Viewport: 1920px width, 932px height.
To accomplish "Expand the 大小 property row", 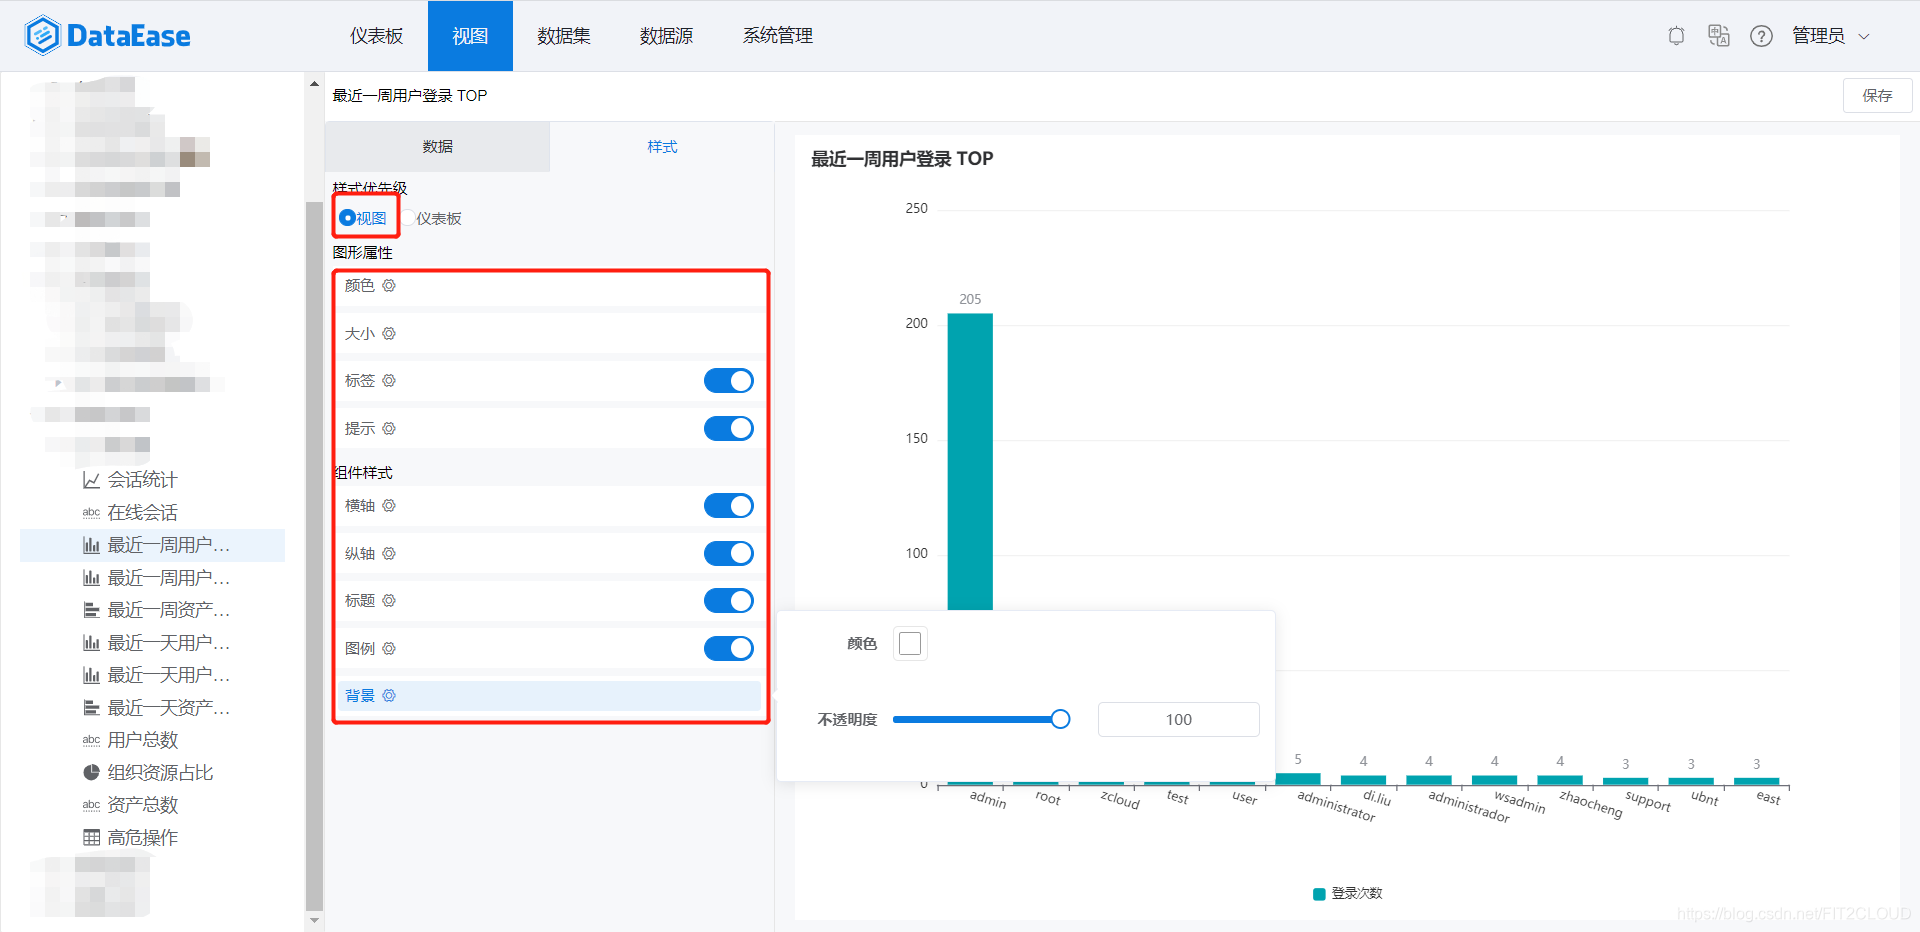I will tap(549, 334).
